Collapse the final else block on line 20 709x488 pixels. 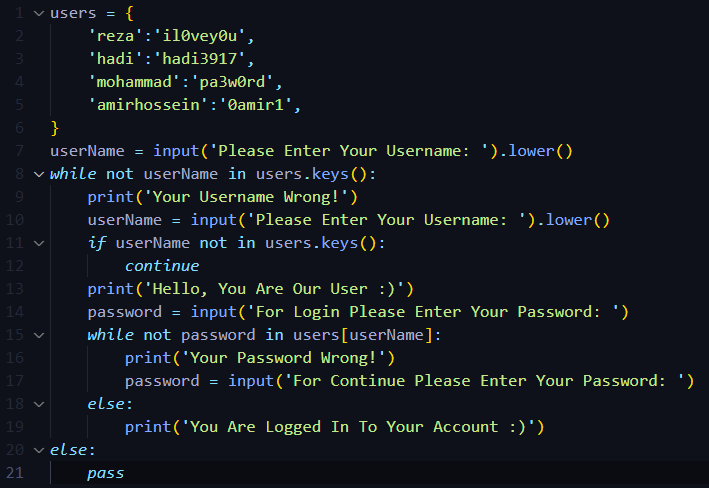[39, 450]
